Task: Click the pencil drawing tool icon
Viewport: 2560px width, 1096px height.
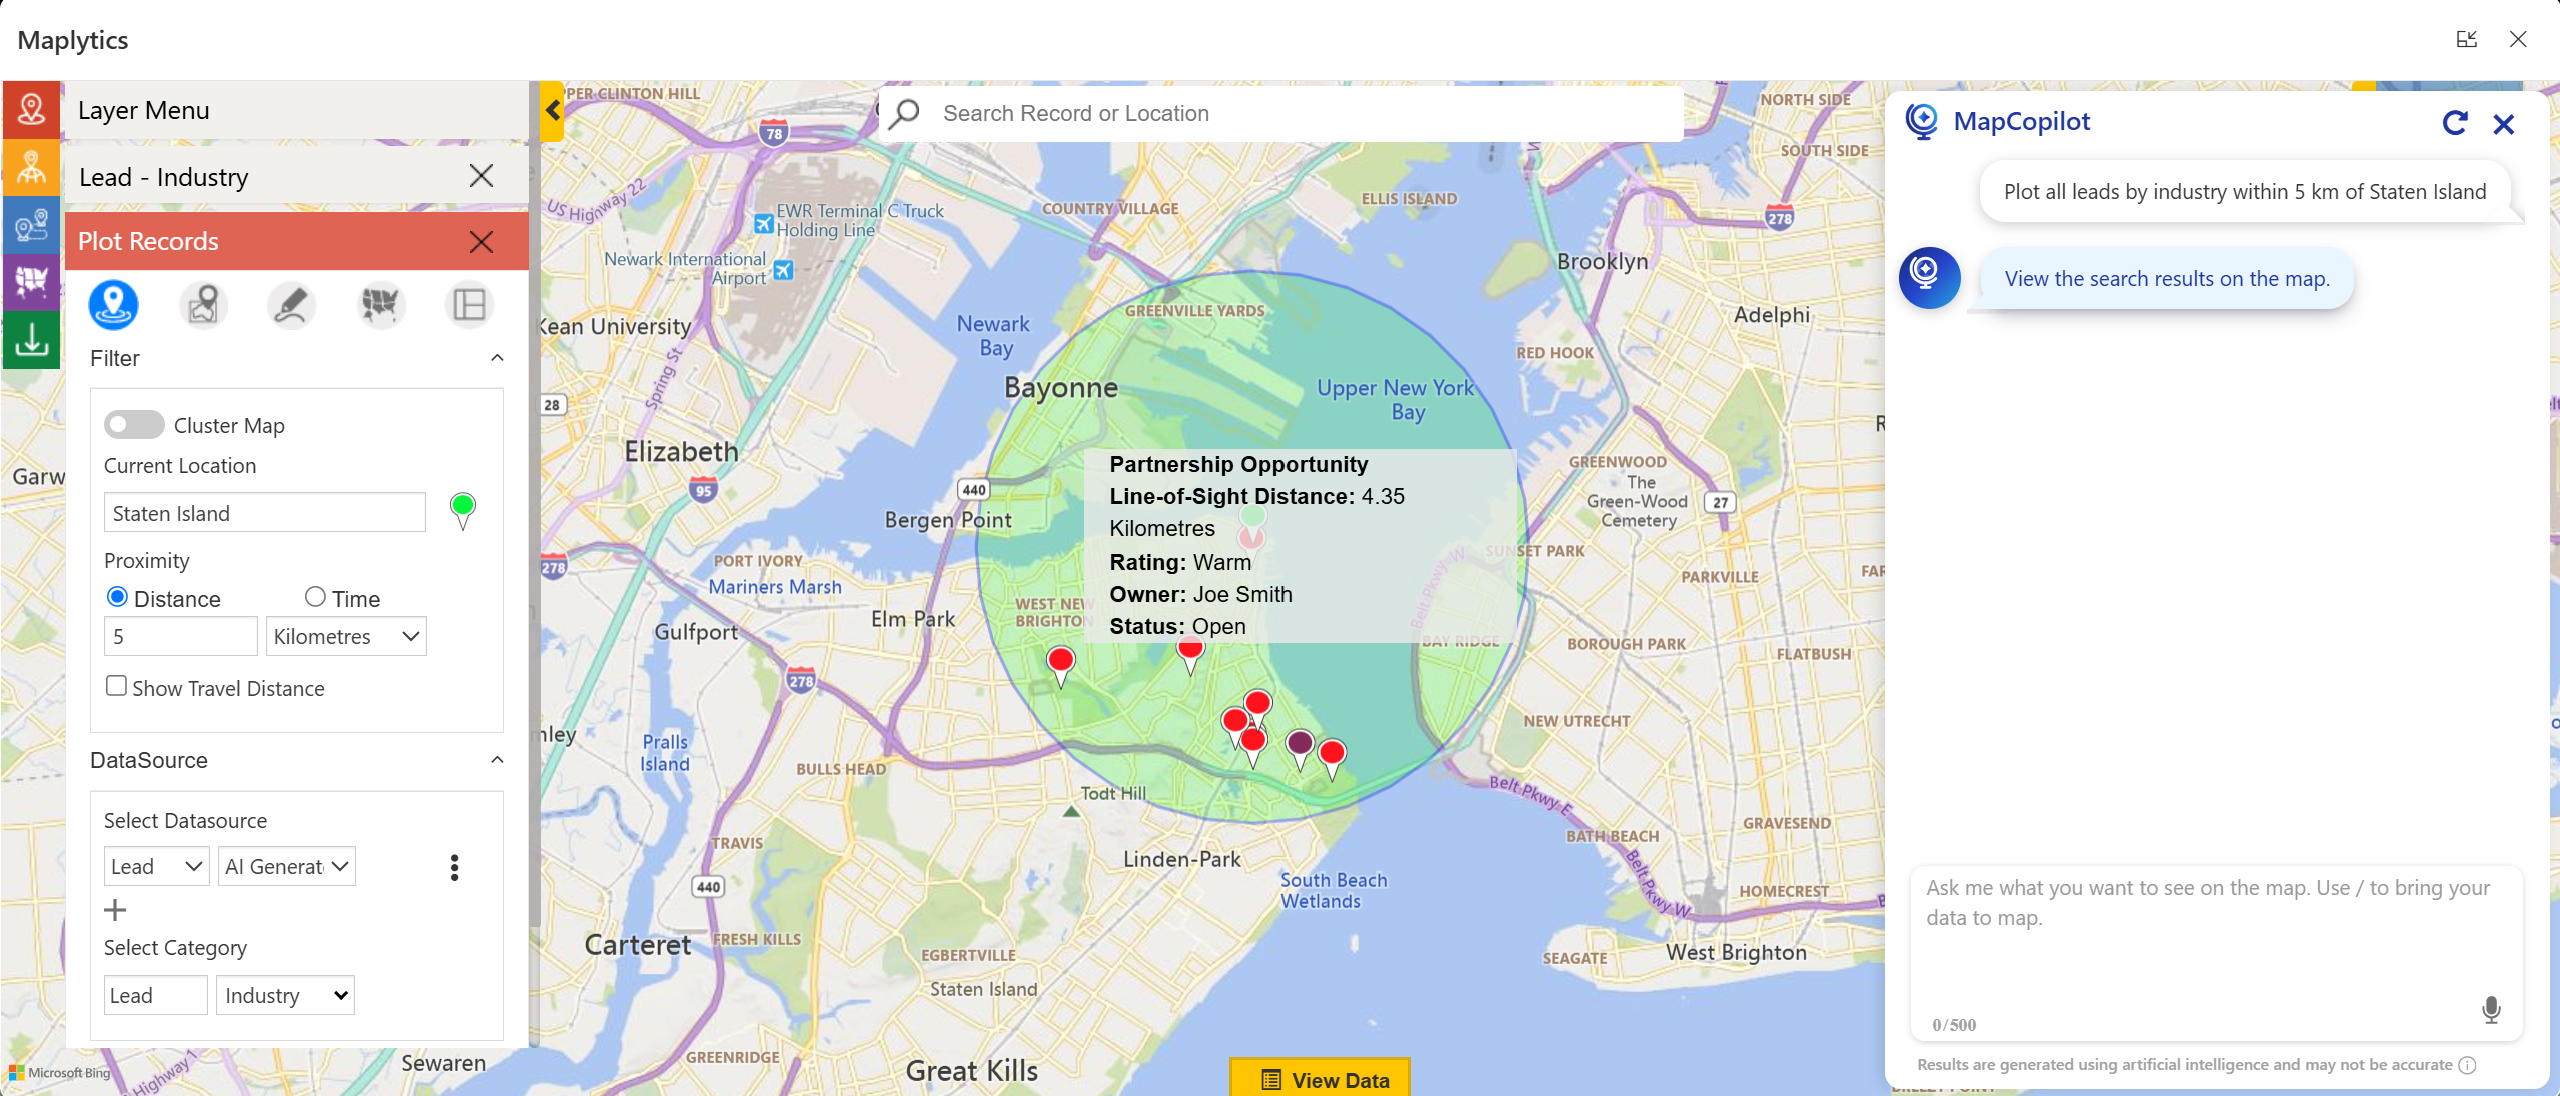Action: (x=291, y=305)
